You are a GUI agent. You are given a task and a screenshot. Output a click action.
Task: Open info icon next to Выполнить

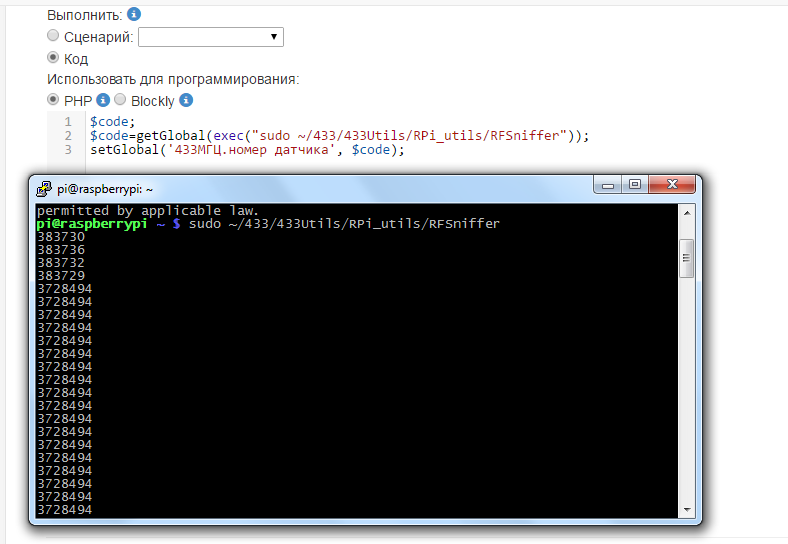click(134, 14)
